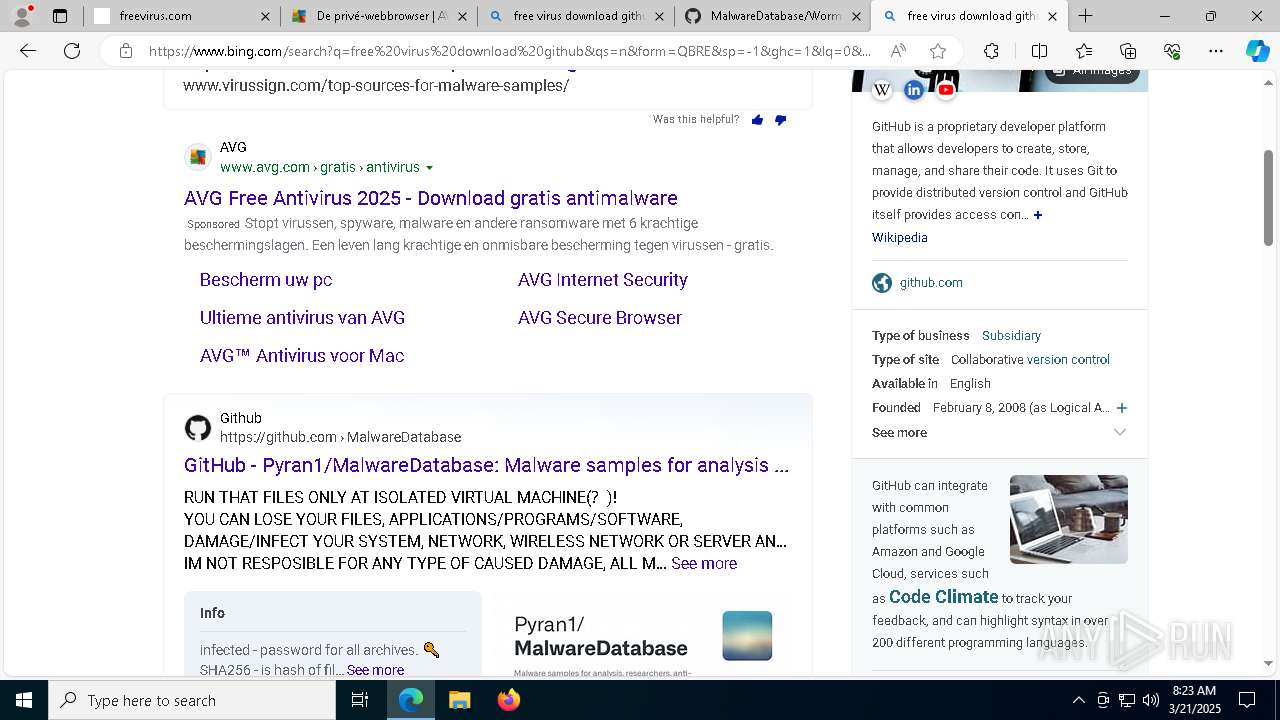The height and width of the screenshot is (720, 1280).
Task: Open a new browser tab
Action: tap(1085, 16)
